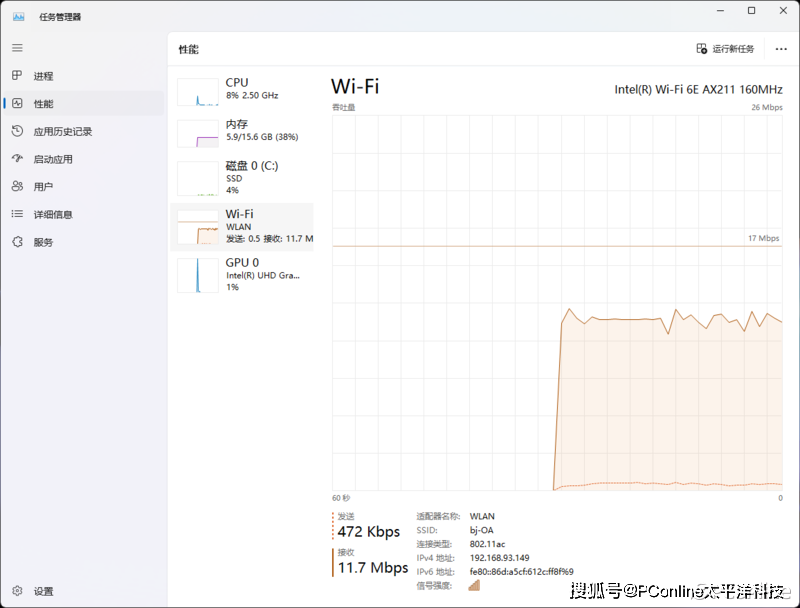
Task: Click the Startup apps (启动应用) gauge icon
Action: tap(17, 159)
